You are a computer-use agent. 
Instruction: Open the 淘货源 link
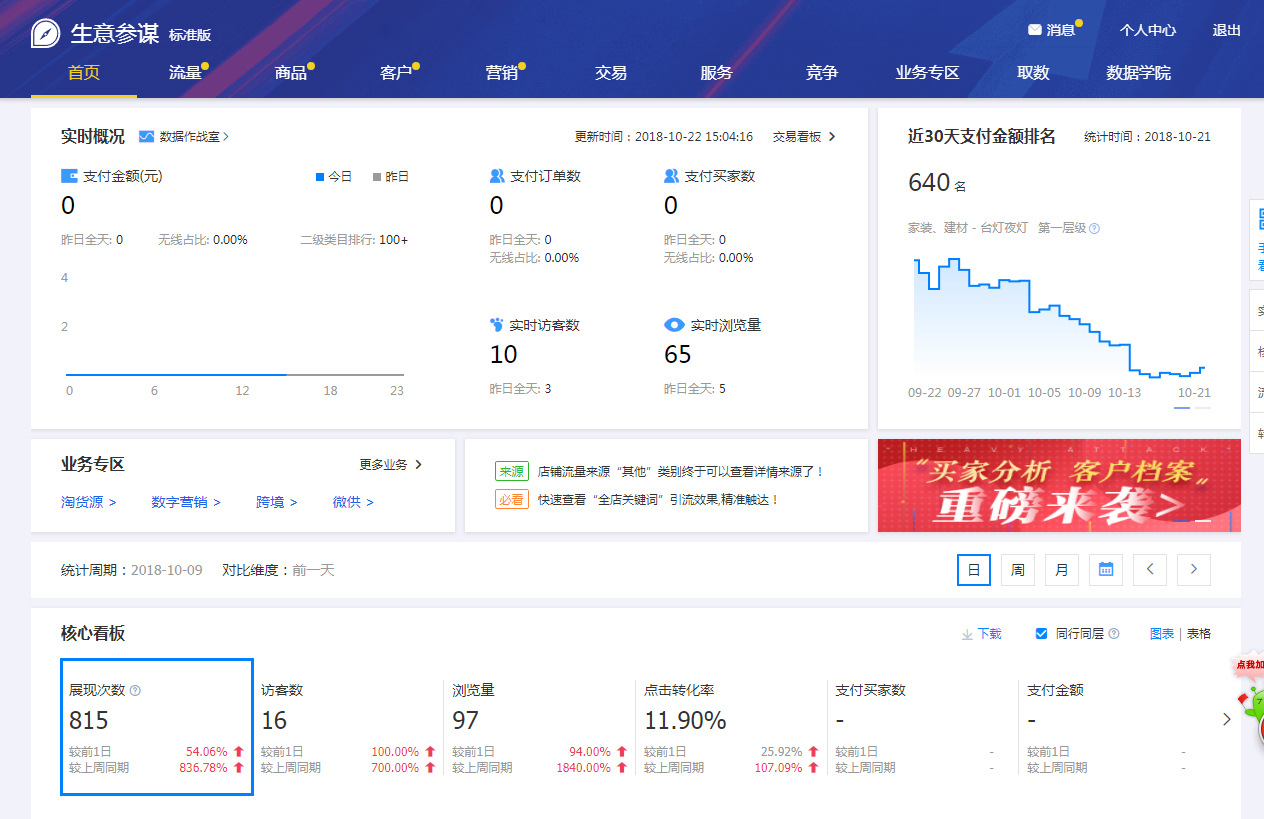(84, 503)
